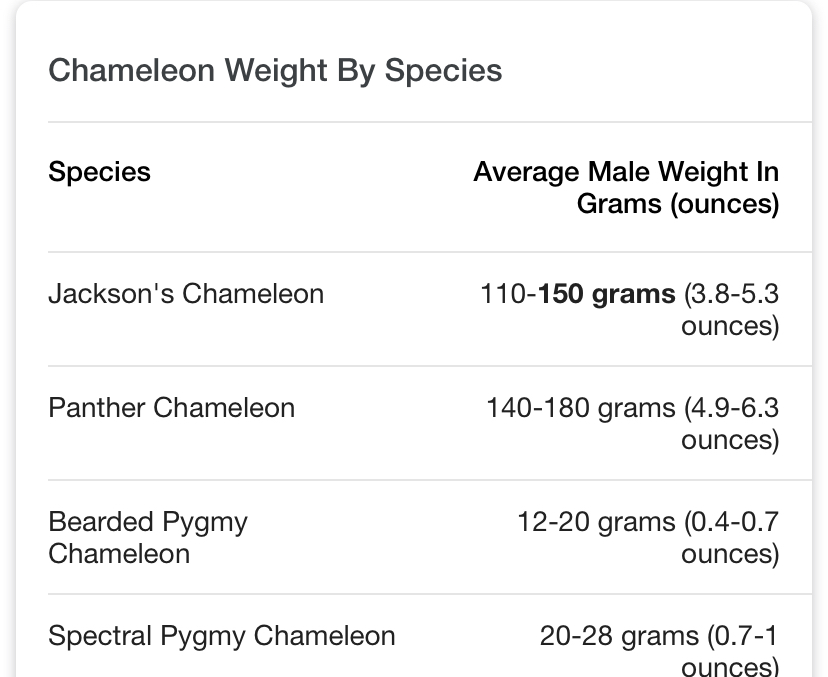Click the "Chameleon Weight By Species" card title
Image resolution: width=828 pixels, height=677 pixels.
coord(275,71)
